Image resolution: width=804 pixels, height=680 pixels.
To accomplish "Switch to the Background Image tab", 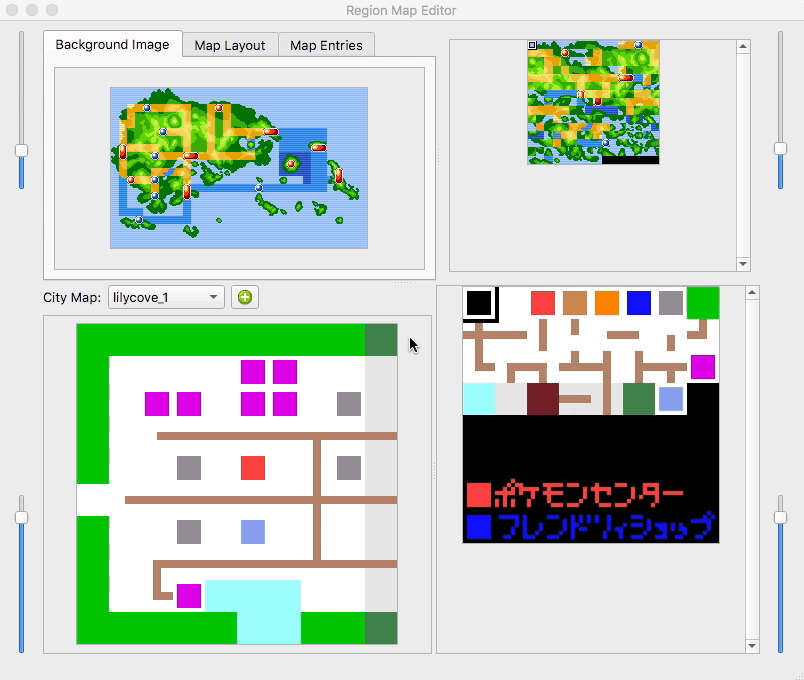I will 112,45.
